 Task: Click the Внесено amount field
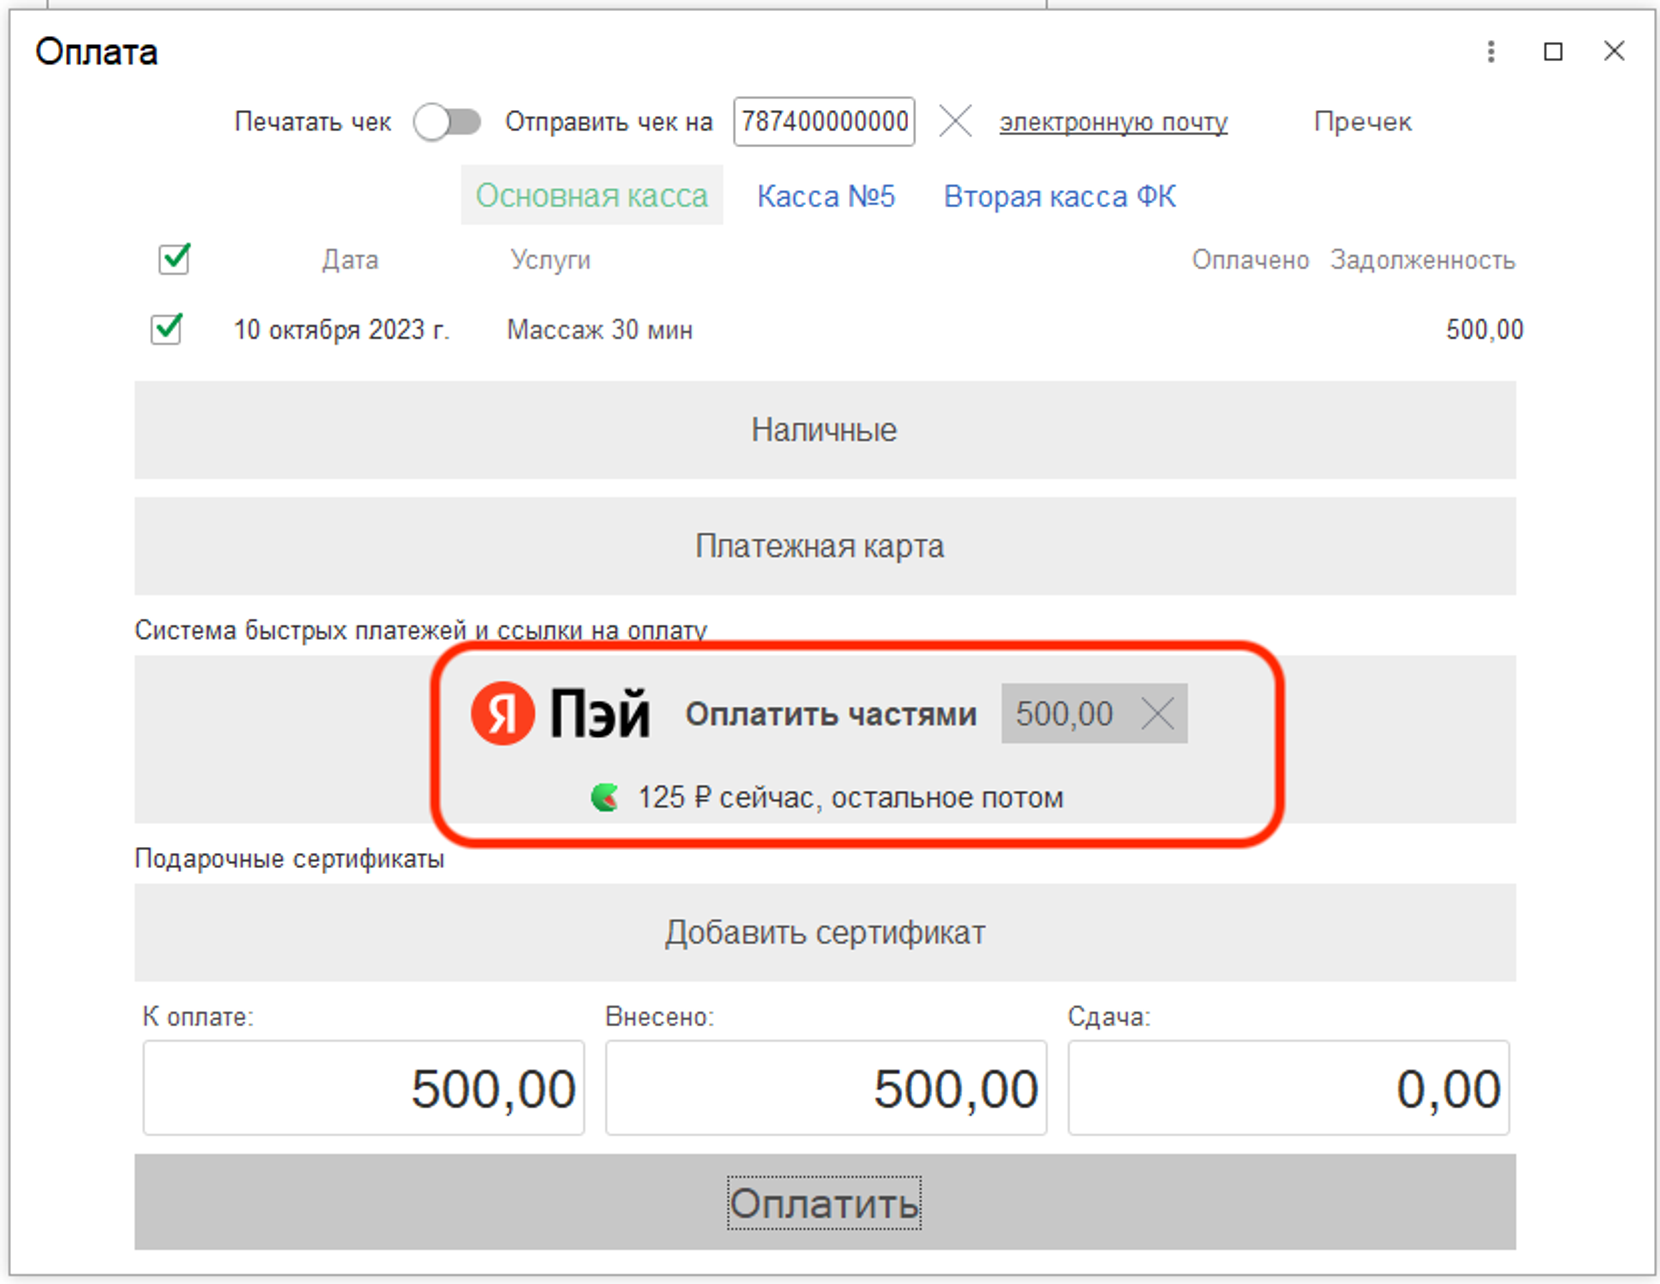coord(826,1087)
